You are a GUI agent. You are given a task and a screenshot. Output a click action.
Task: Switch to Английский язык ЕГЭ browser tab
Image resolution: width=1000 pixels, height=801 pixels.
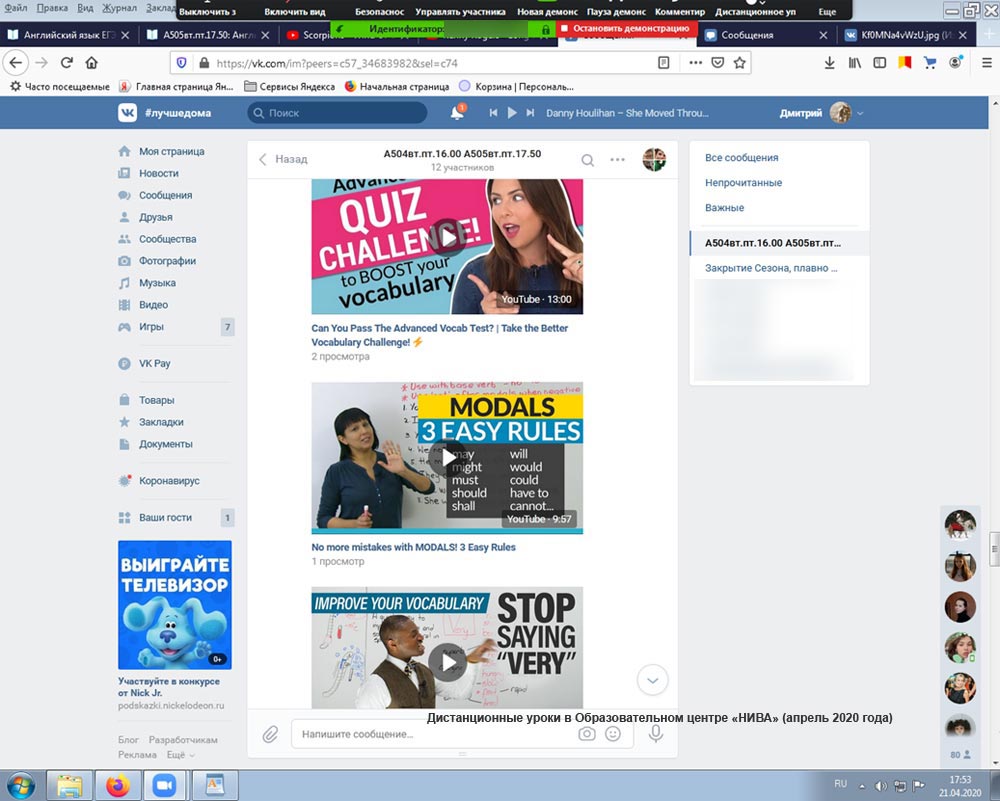[x=68, y=35]
